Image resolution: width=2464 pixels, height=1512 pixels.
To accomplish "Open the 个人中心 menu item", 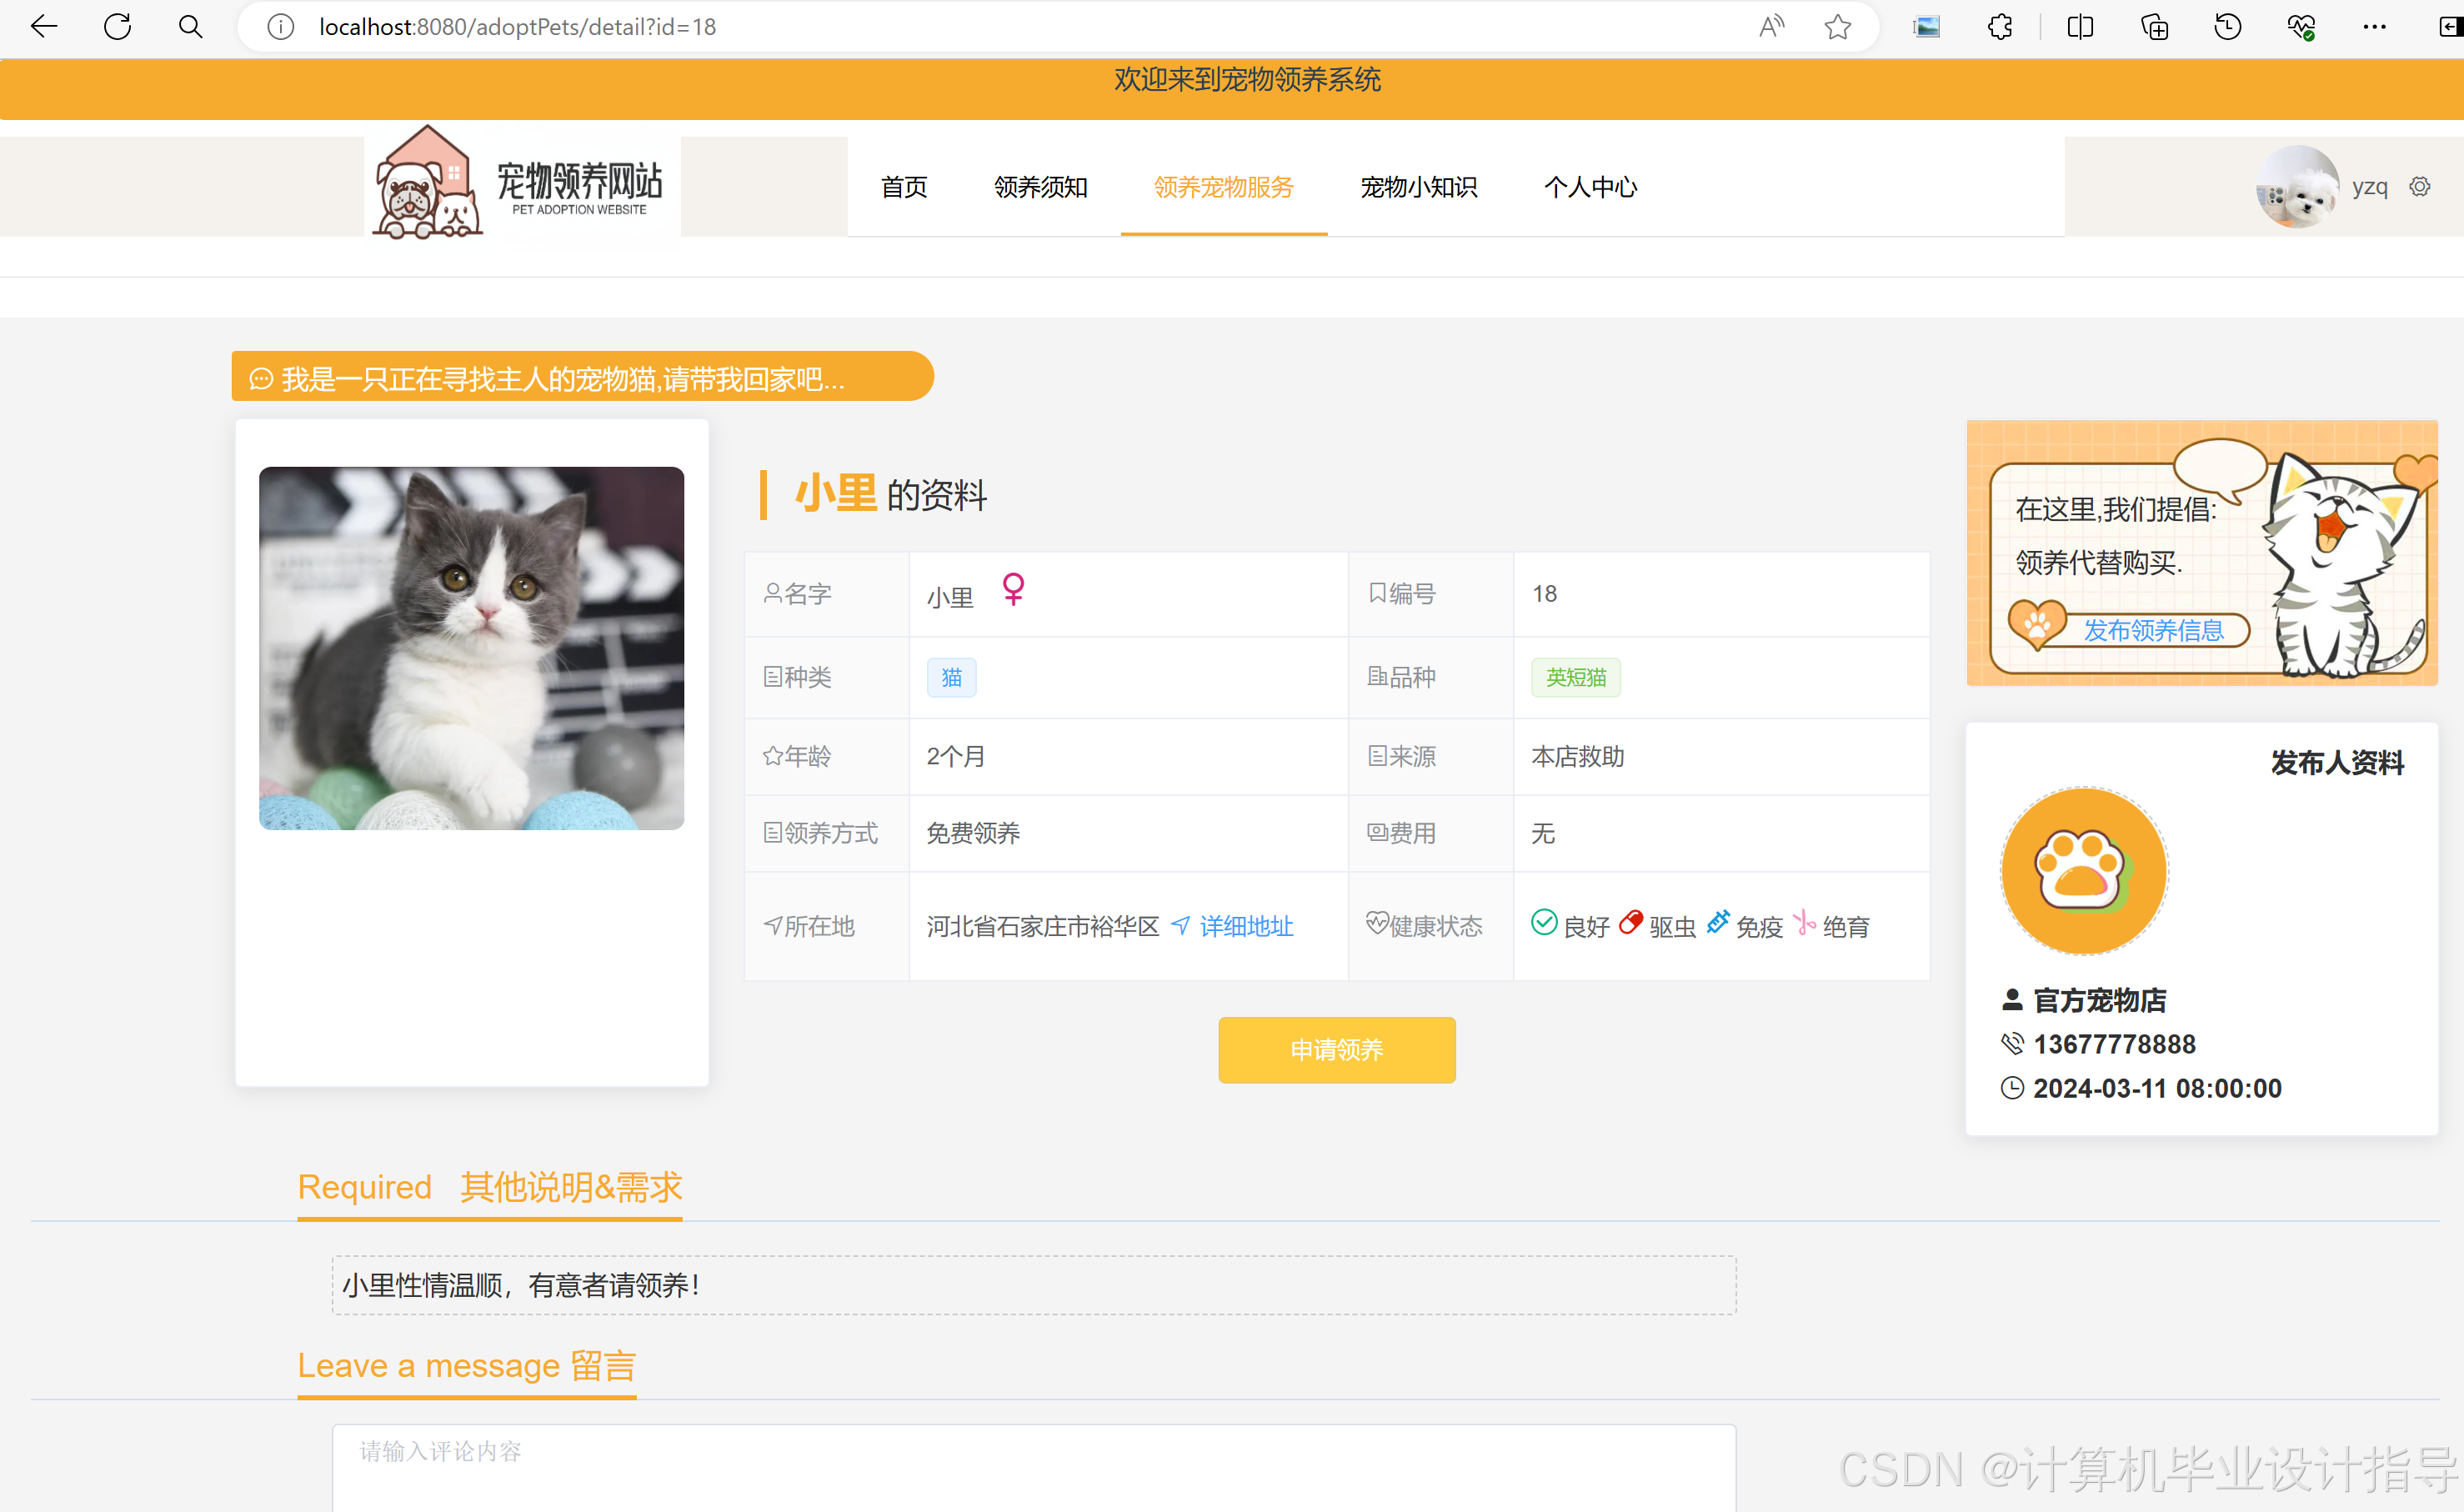I will (x=1591, y=187).
